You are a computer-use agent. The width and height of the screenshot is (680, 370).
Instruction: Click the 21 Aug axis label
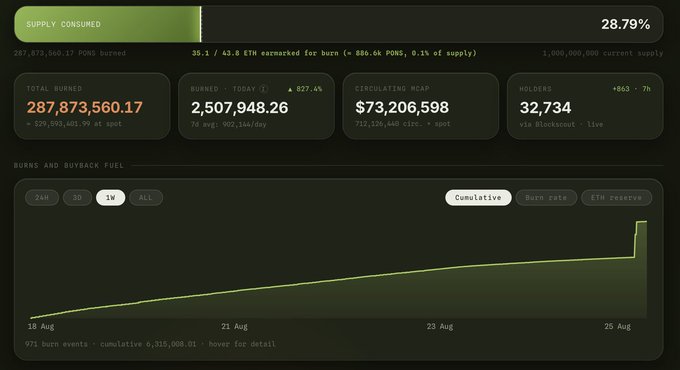tap(234, 326)
